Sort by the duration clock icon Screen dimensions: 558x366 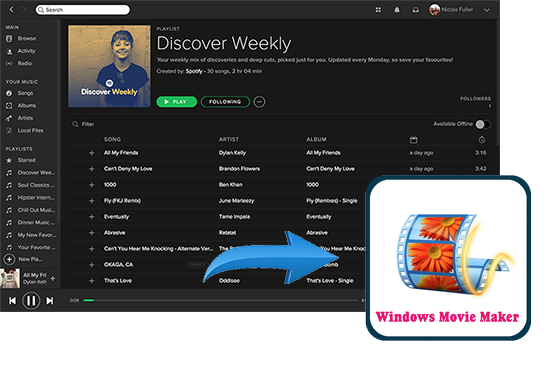tap(481, 140)
